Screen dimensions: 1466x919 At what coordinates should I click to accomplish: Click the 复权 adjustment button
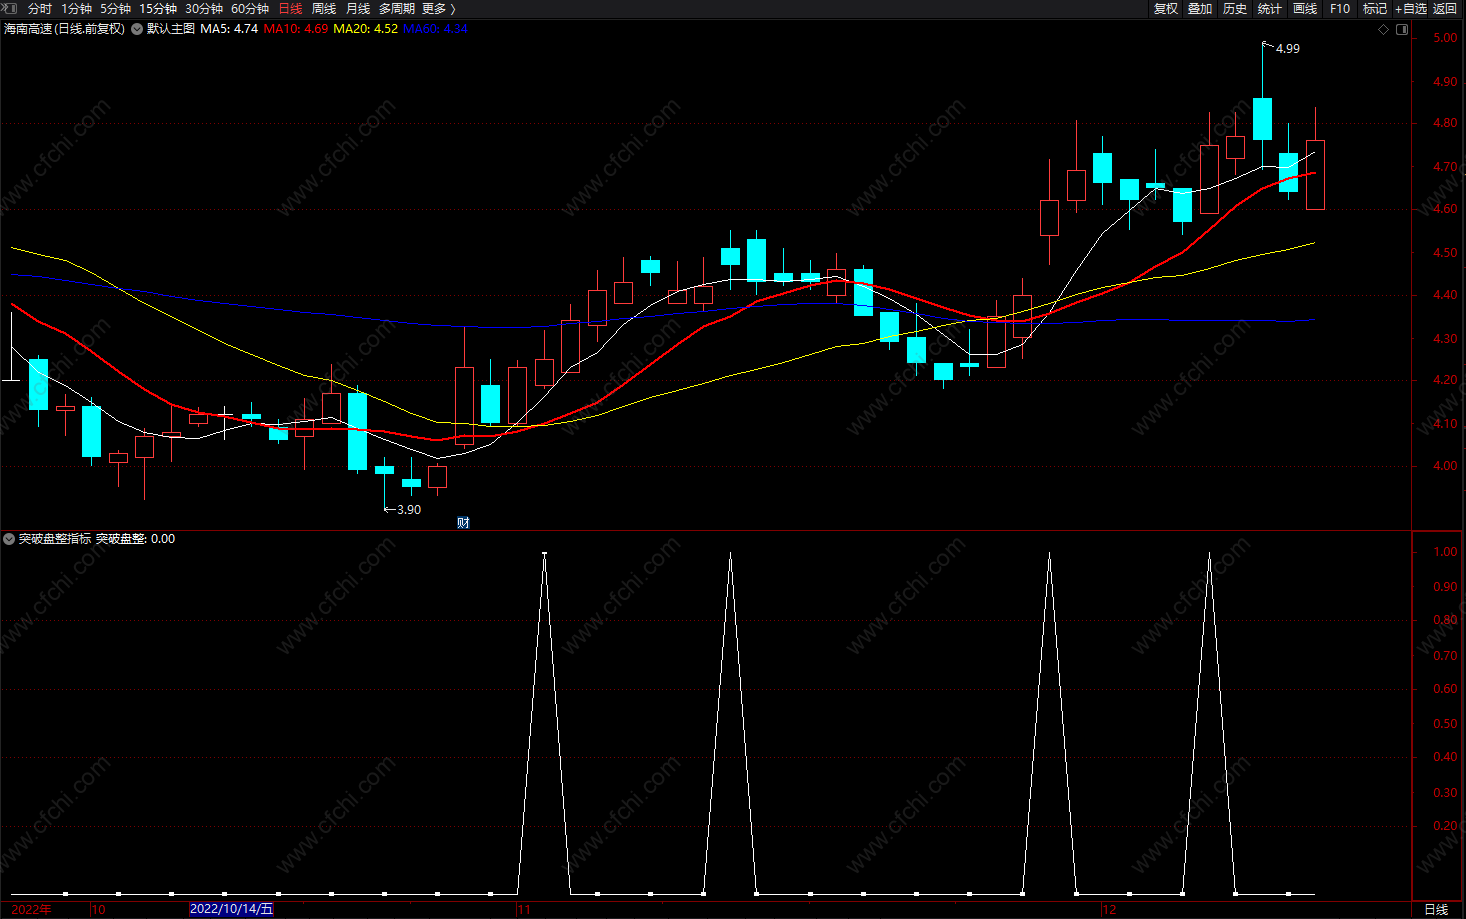1166,8
